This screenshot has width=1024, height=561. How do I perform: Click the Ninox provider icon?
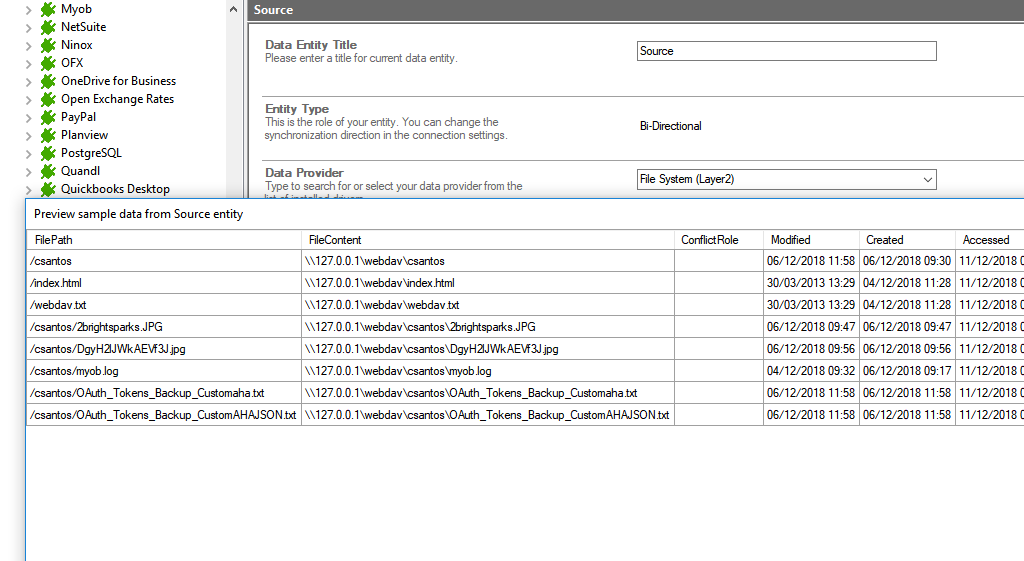[x=47, y=45]
